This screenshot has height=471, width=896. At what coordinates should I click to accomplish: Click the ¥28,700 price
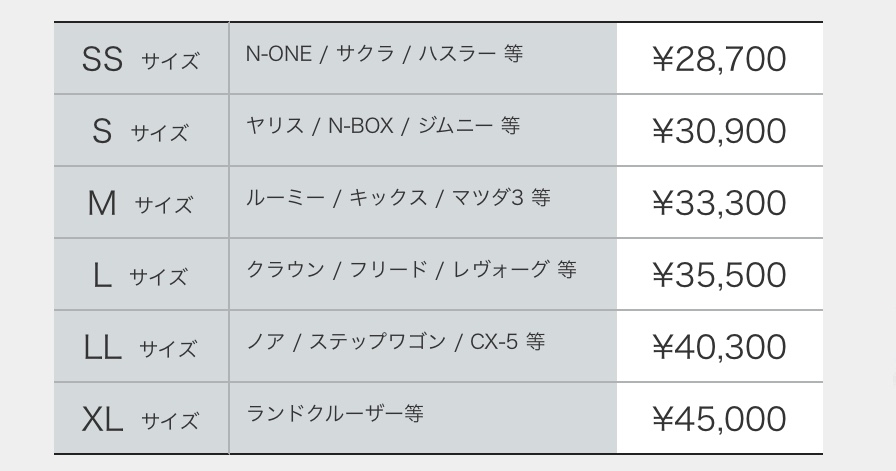point(719,59)
